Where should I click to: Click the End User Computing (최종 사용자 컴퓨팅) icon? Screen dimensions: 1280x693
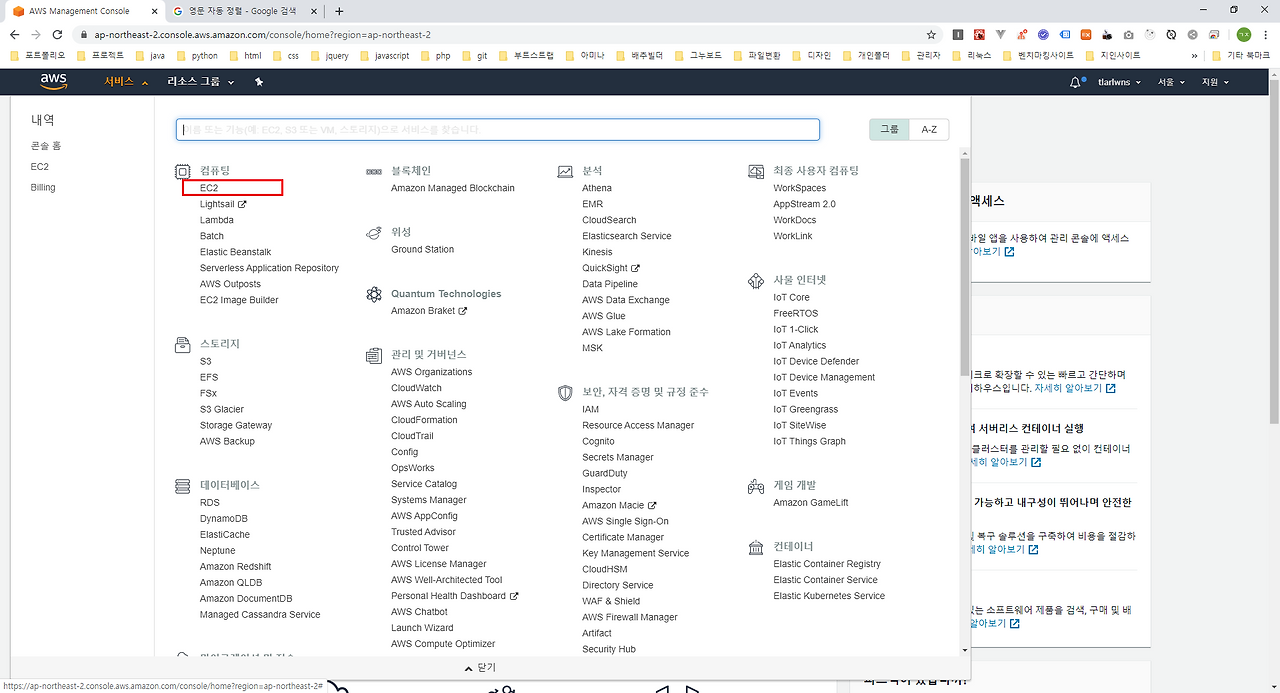tap(756, 172)
